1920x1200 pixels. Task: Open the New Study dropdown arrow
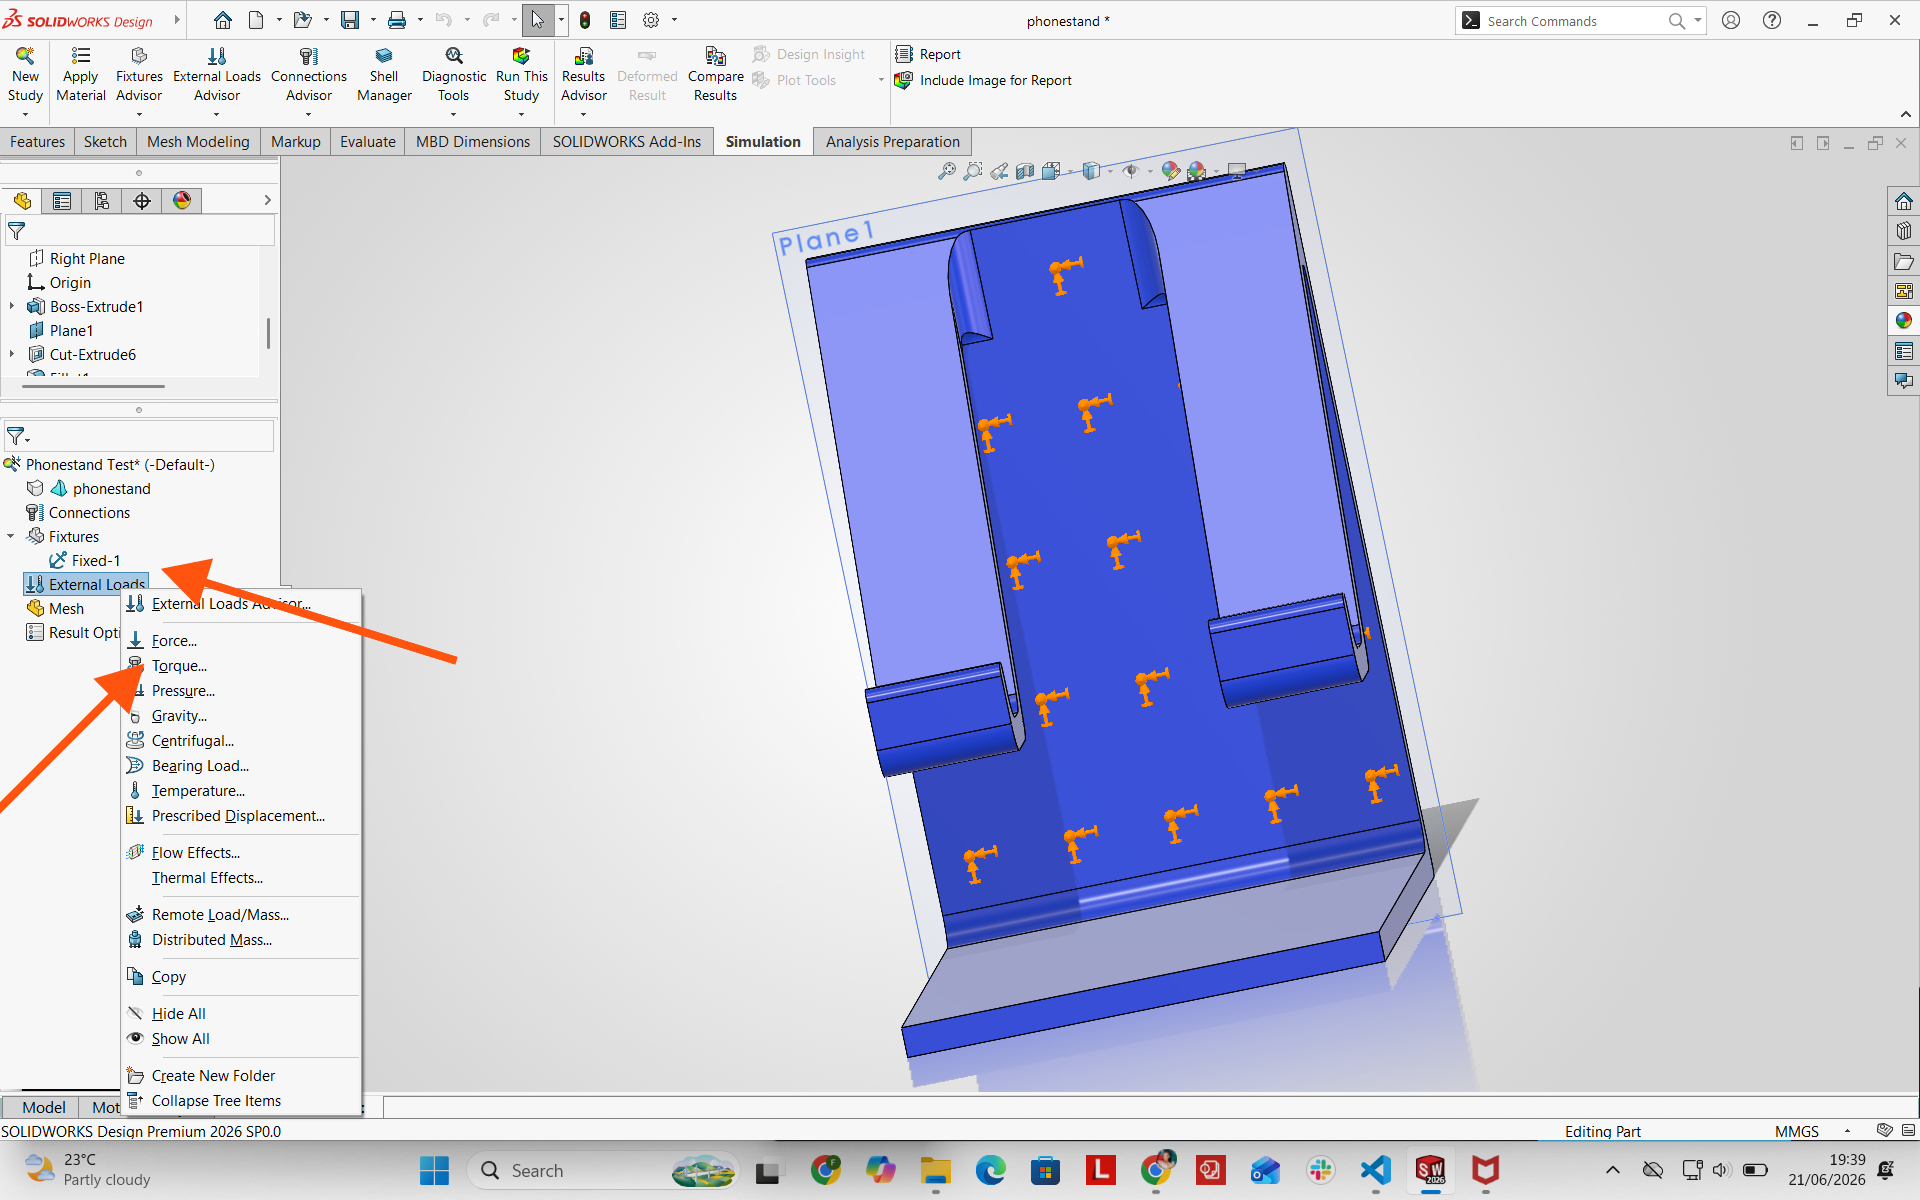pyautogui.click(x=25, y=114)
